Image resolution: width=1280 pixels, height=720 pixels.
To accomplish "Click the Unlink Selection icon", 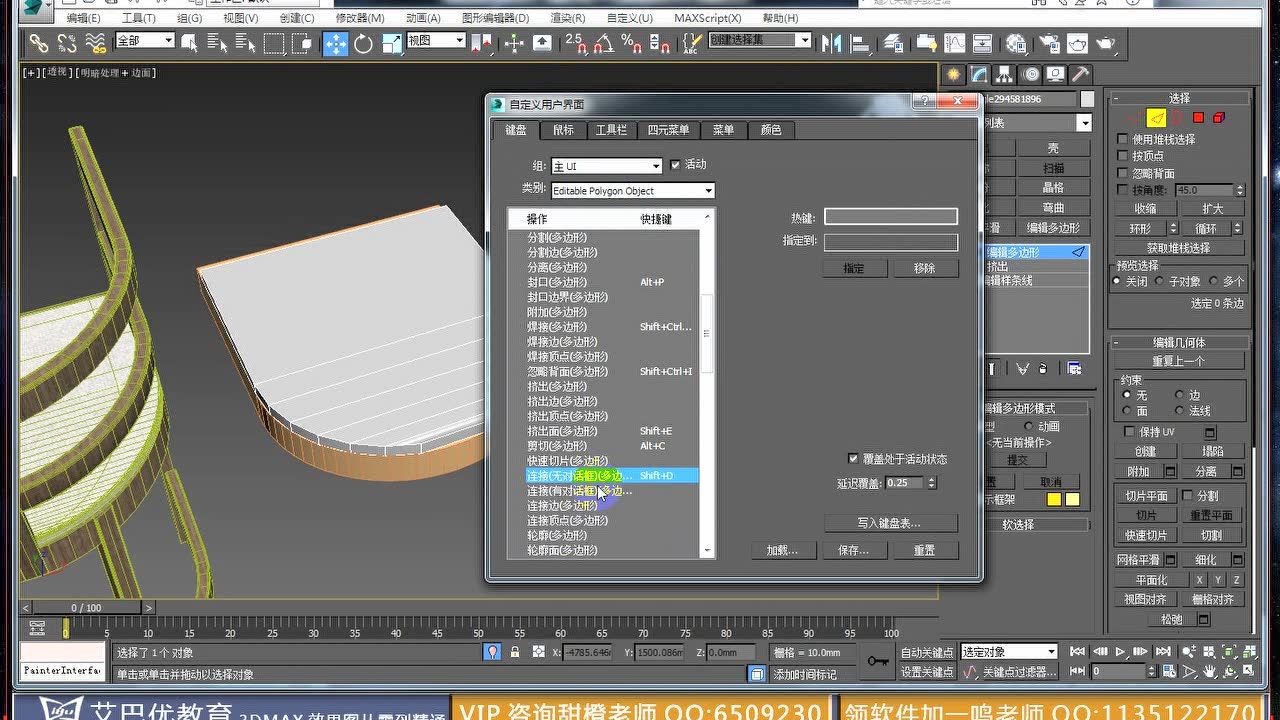I will pyautogui.click(x=67, y=43).
